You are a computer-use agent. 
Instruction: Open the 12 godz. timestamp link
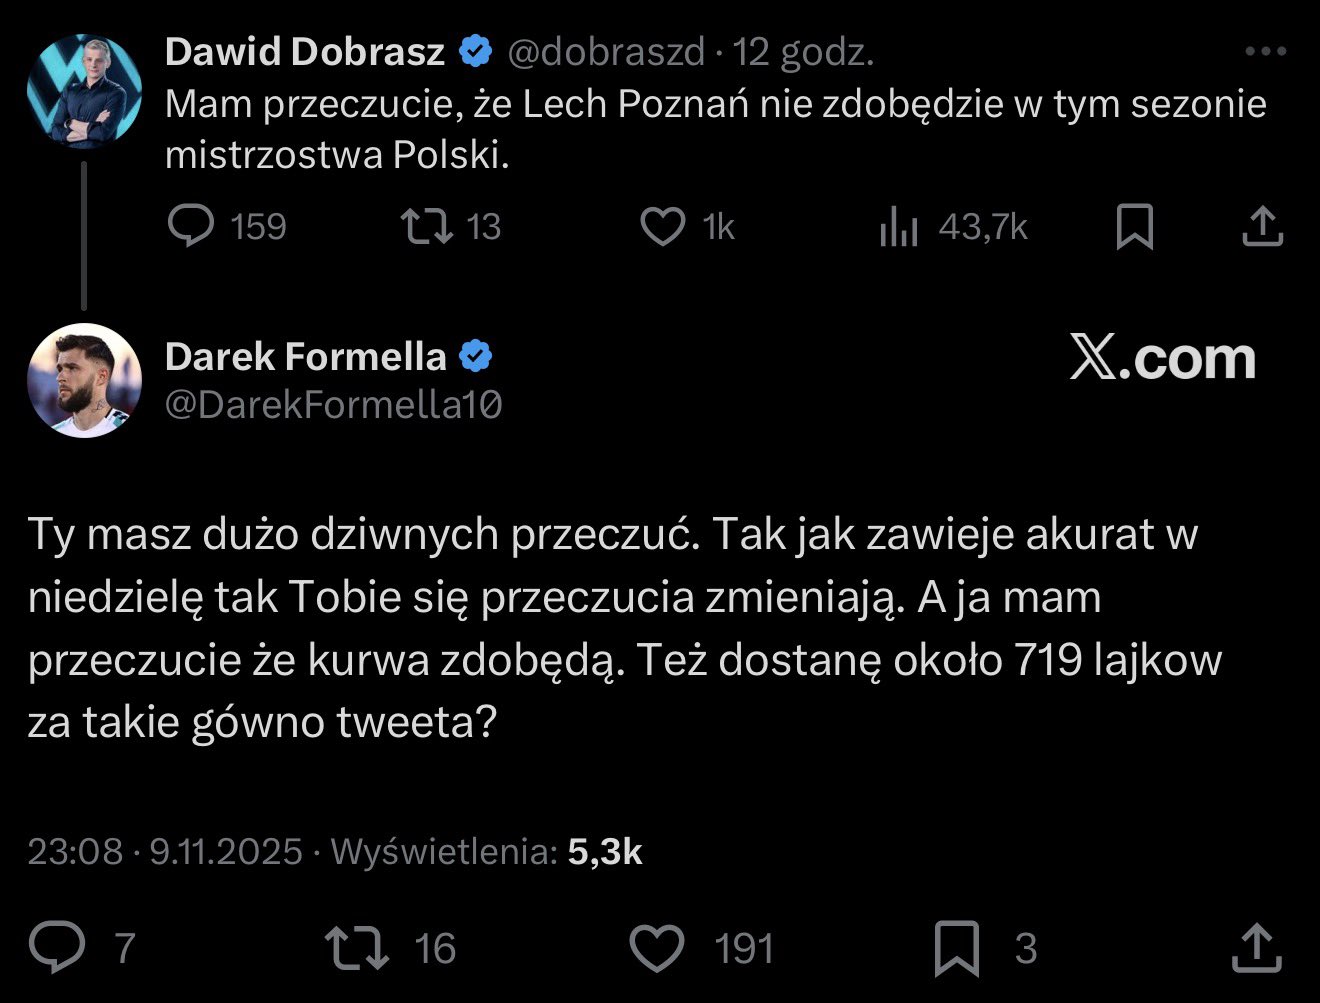804,52
